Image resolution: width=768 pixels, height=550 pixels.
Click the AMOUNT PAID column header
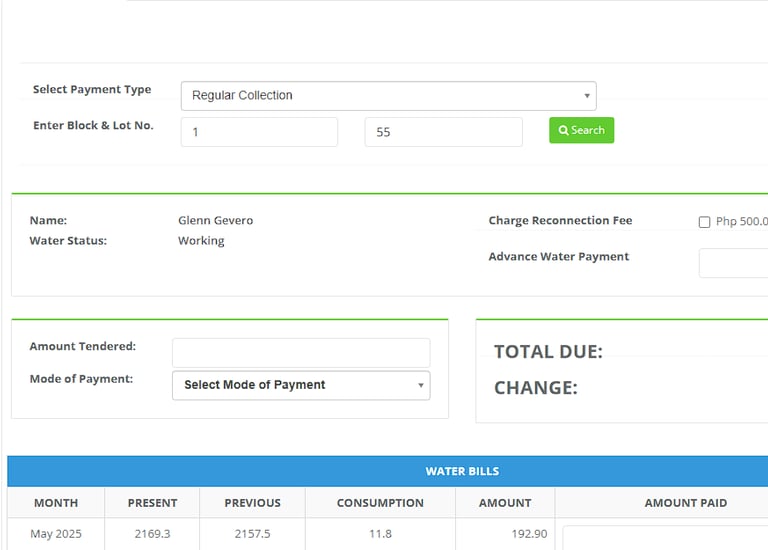coord(686,502)
